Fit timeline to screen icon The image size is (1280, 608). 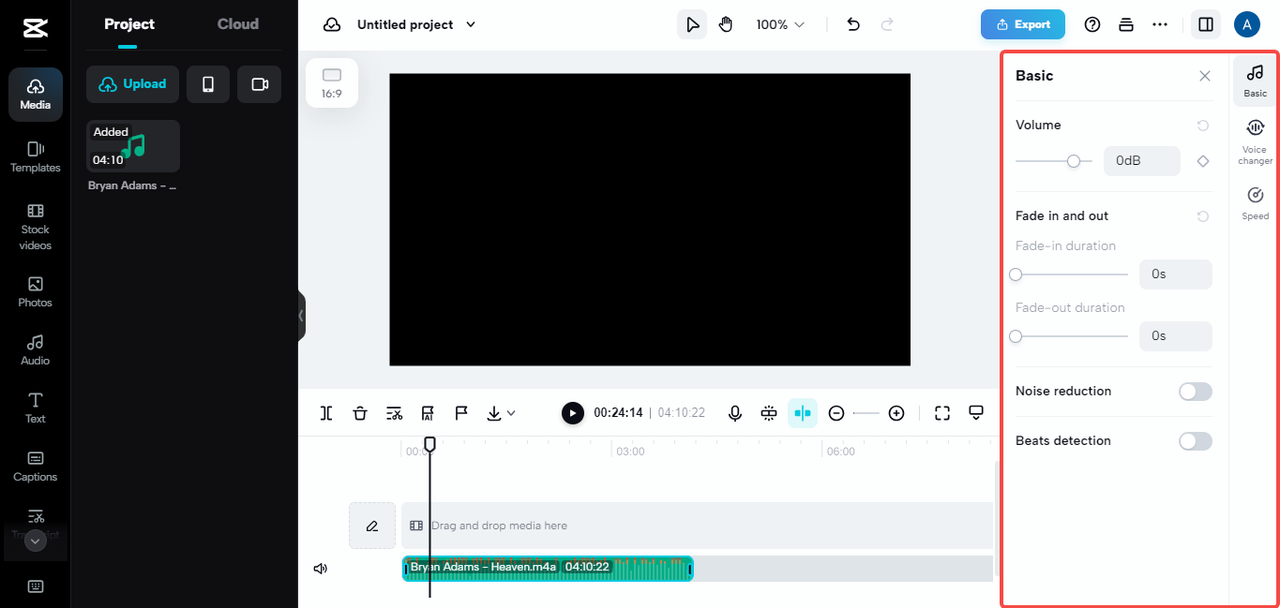[942, 413]
